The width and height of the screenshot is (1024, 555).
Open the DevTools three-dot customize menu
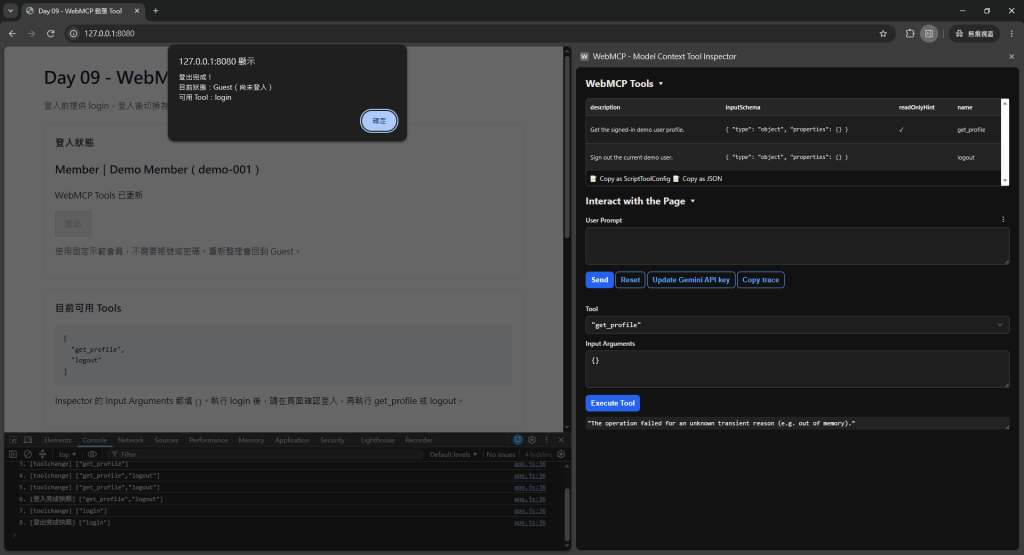547,440
